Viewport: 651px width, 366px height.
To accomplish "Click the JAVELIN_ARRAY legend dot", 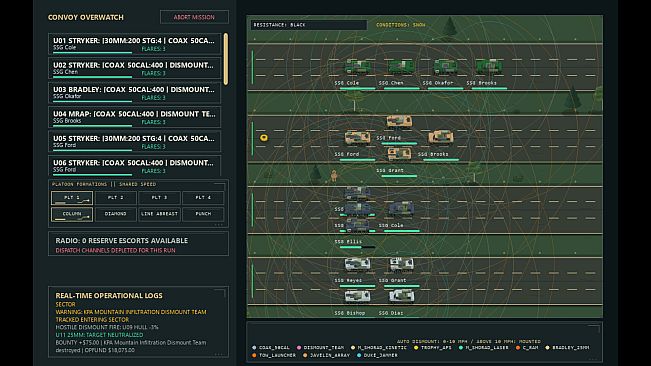I will coord(305,355).
